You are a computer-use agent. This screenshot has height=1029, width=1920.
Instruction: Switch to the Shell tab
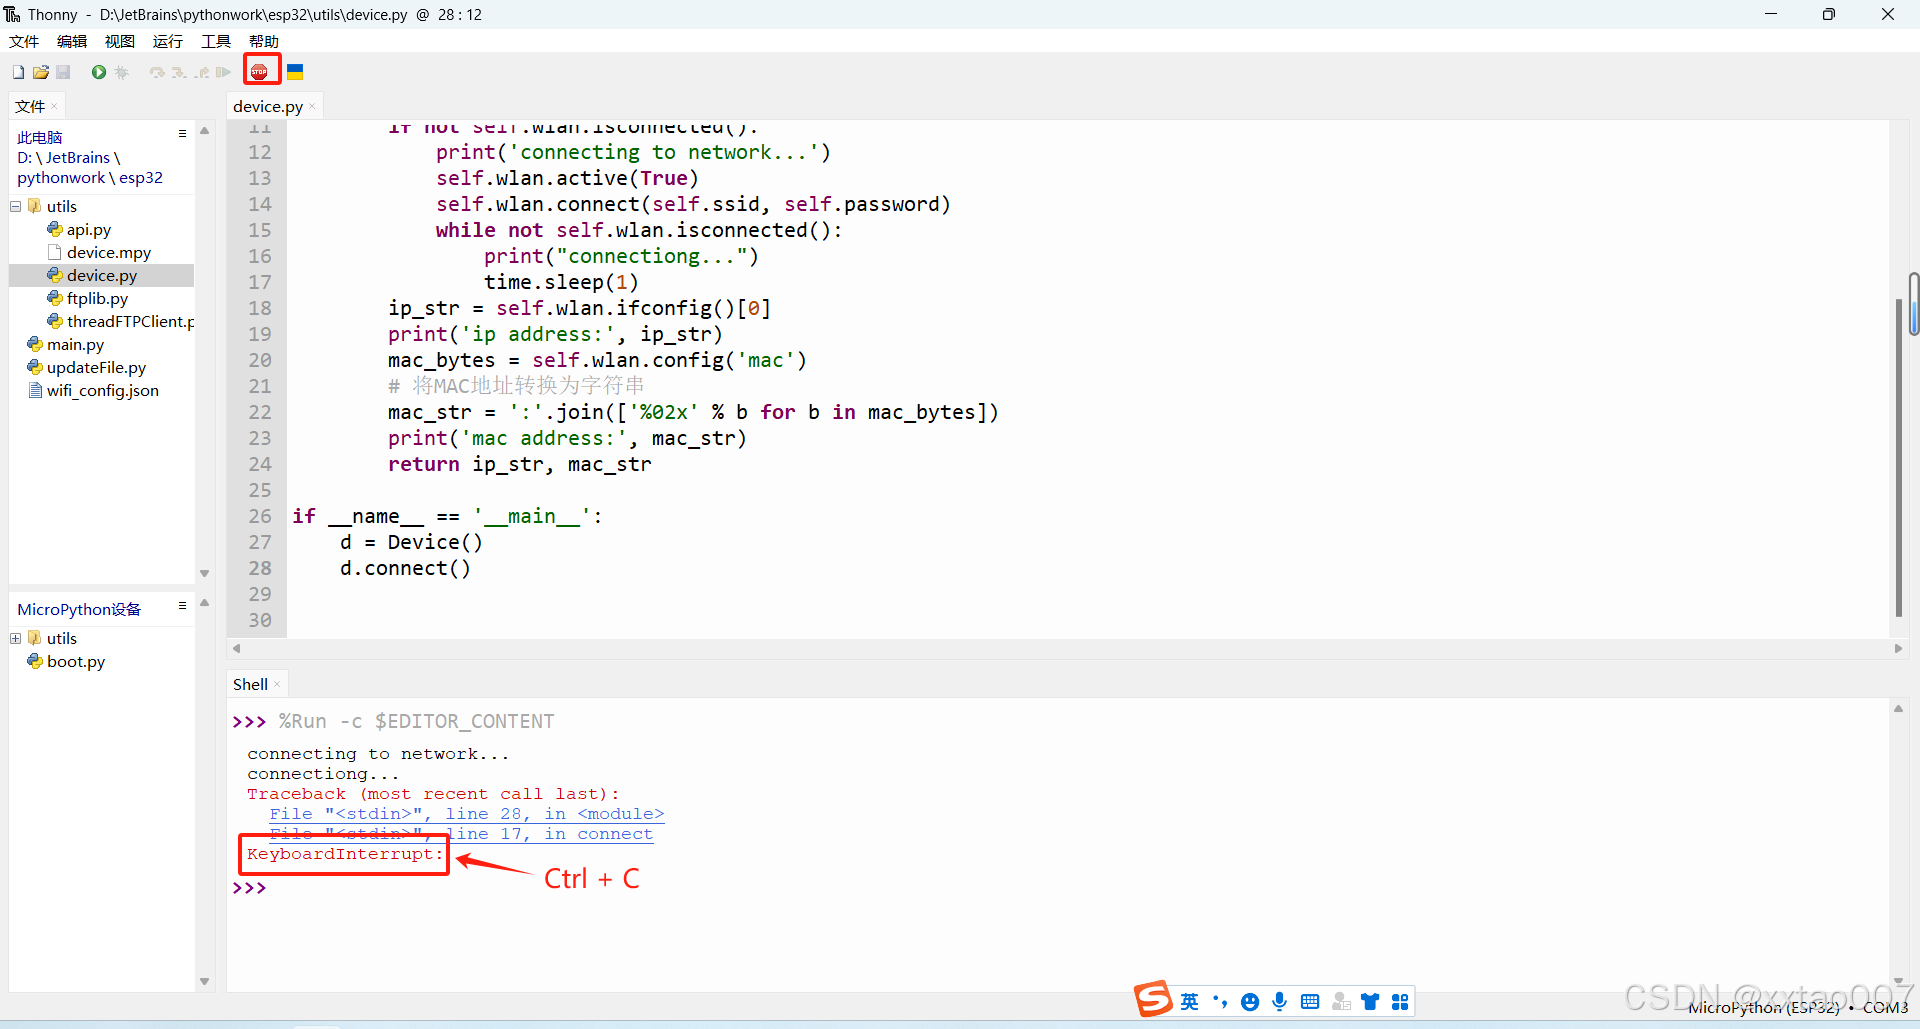click(248, 684)
